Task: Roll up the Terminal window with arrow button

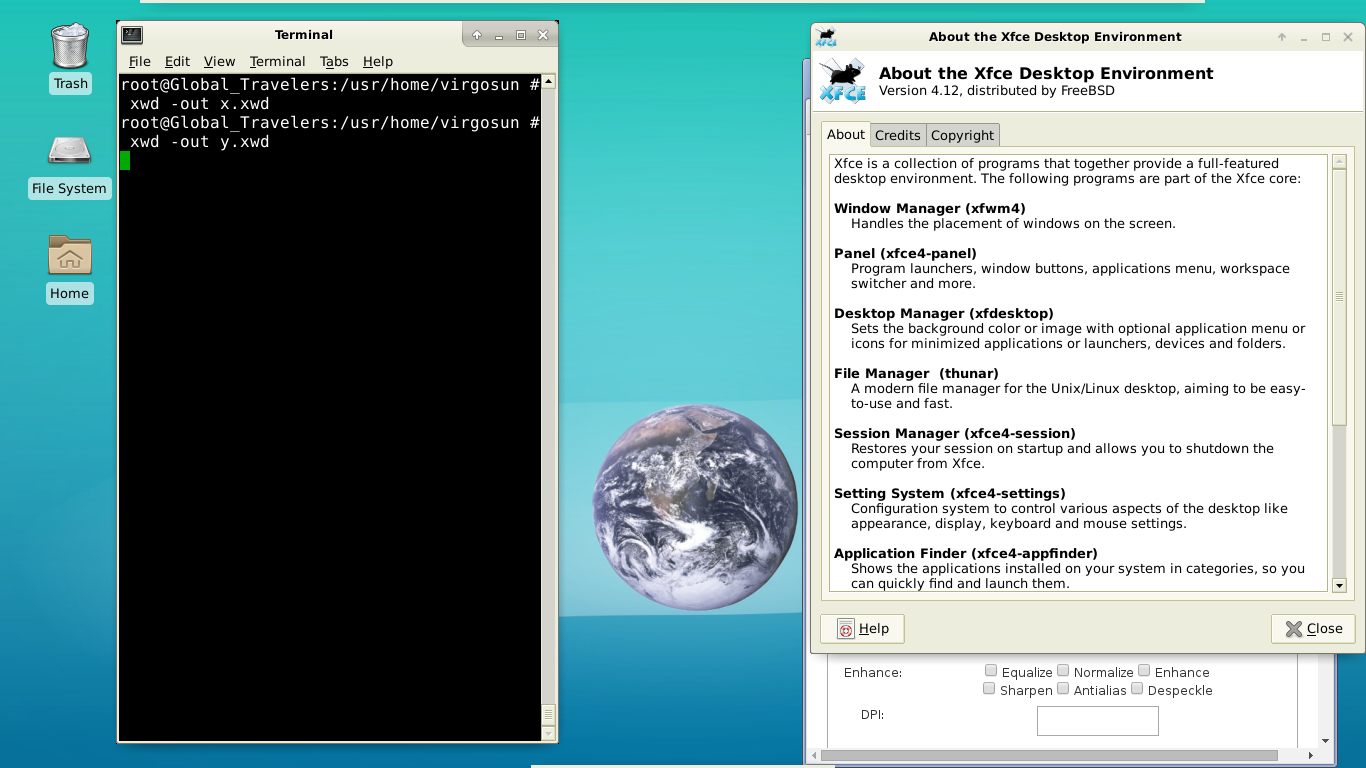Action: point(477,35)
